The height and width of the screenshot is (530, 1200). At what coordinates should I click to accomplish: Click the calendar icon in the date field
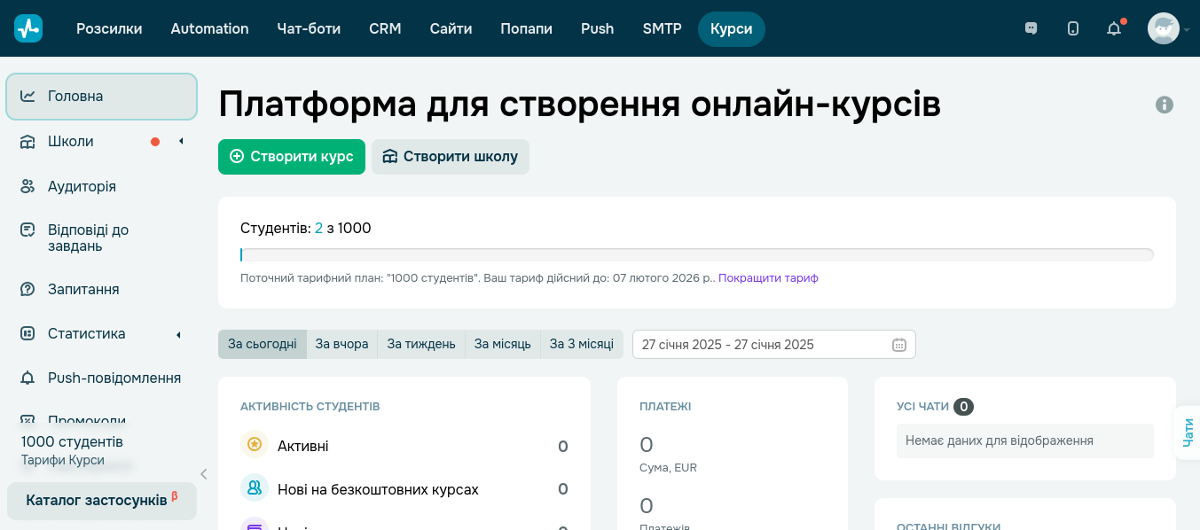899,344
